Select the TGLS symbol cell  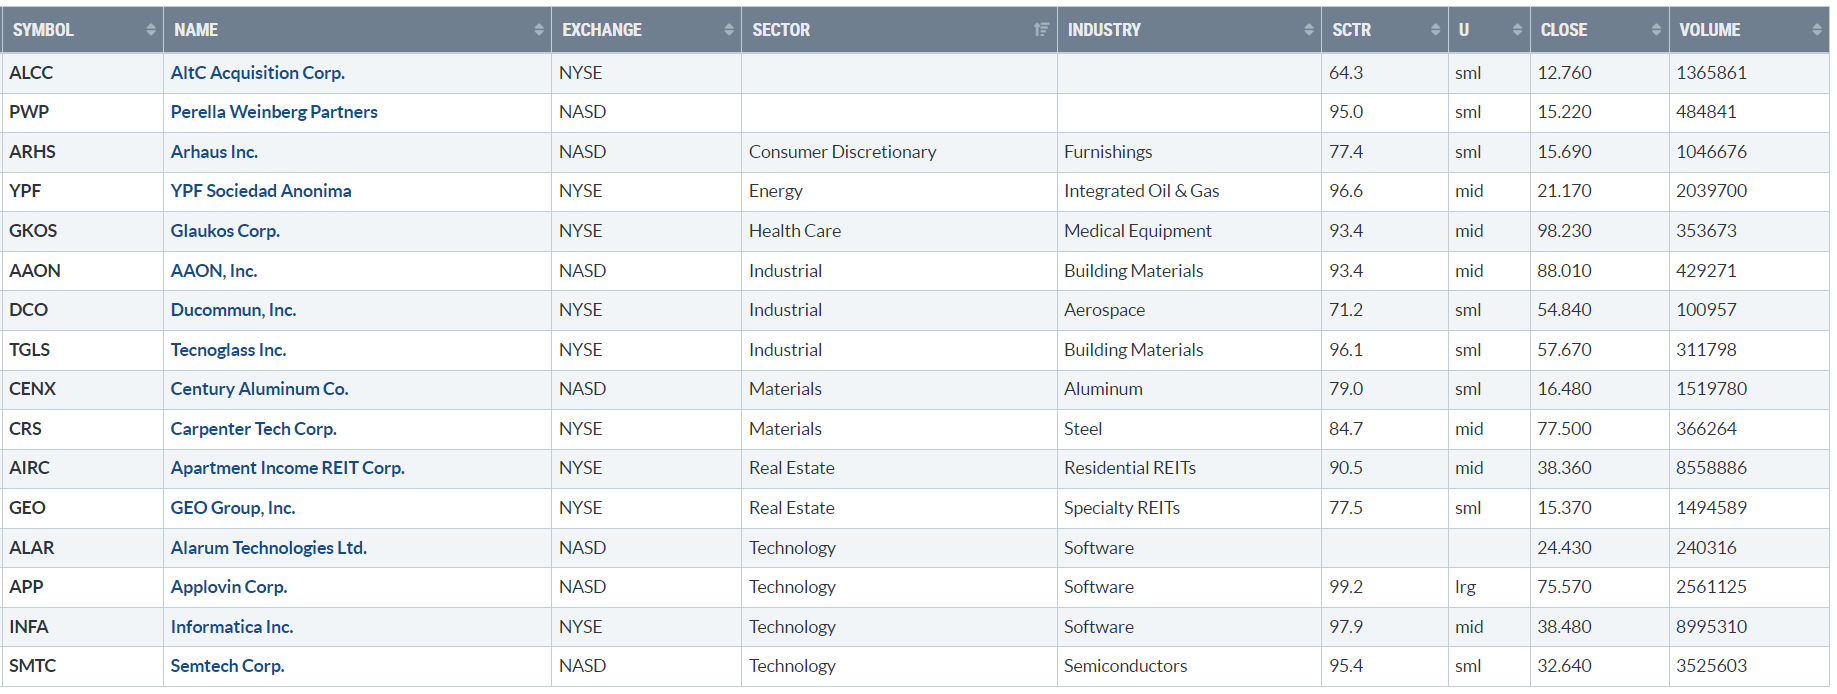30,350
